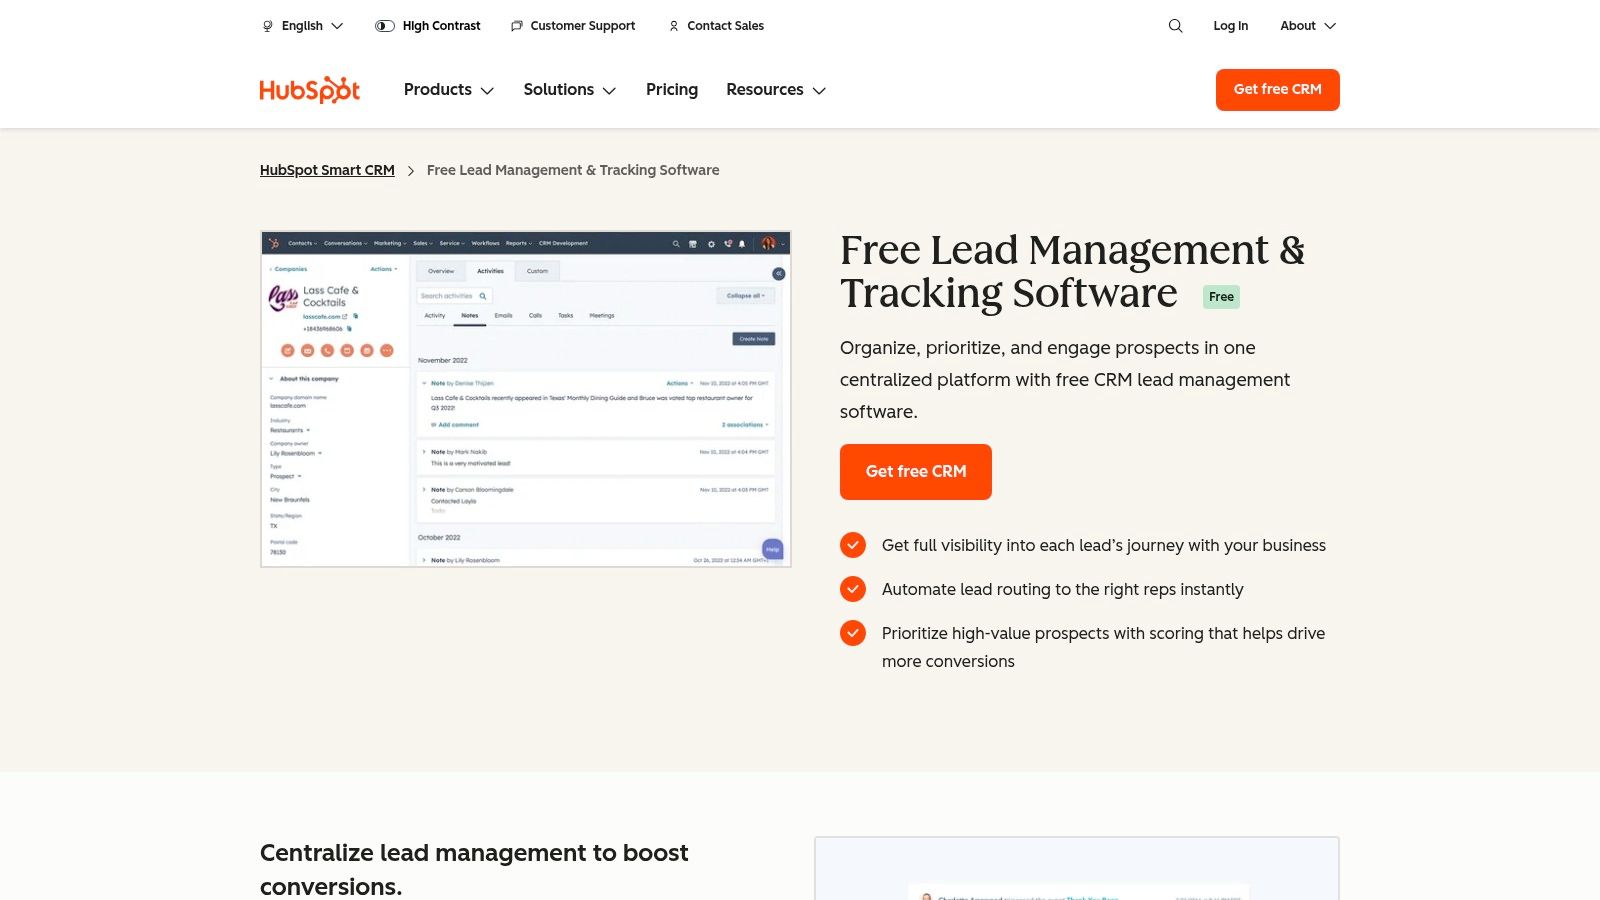Open the HubSpot Smart CRM breadcrumb link
This screenshot has height=900, width=1600.
327,170
